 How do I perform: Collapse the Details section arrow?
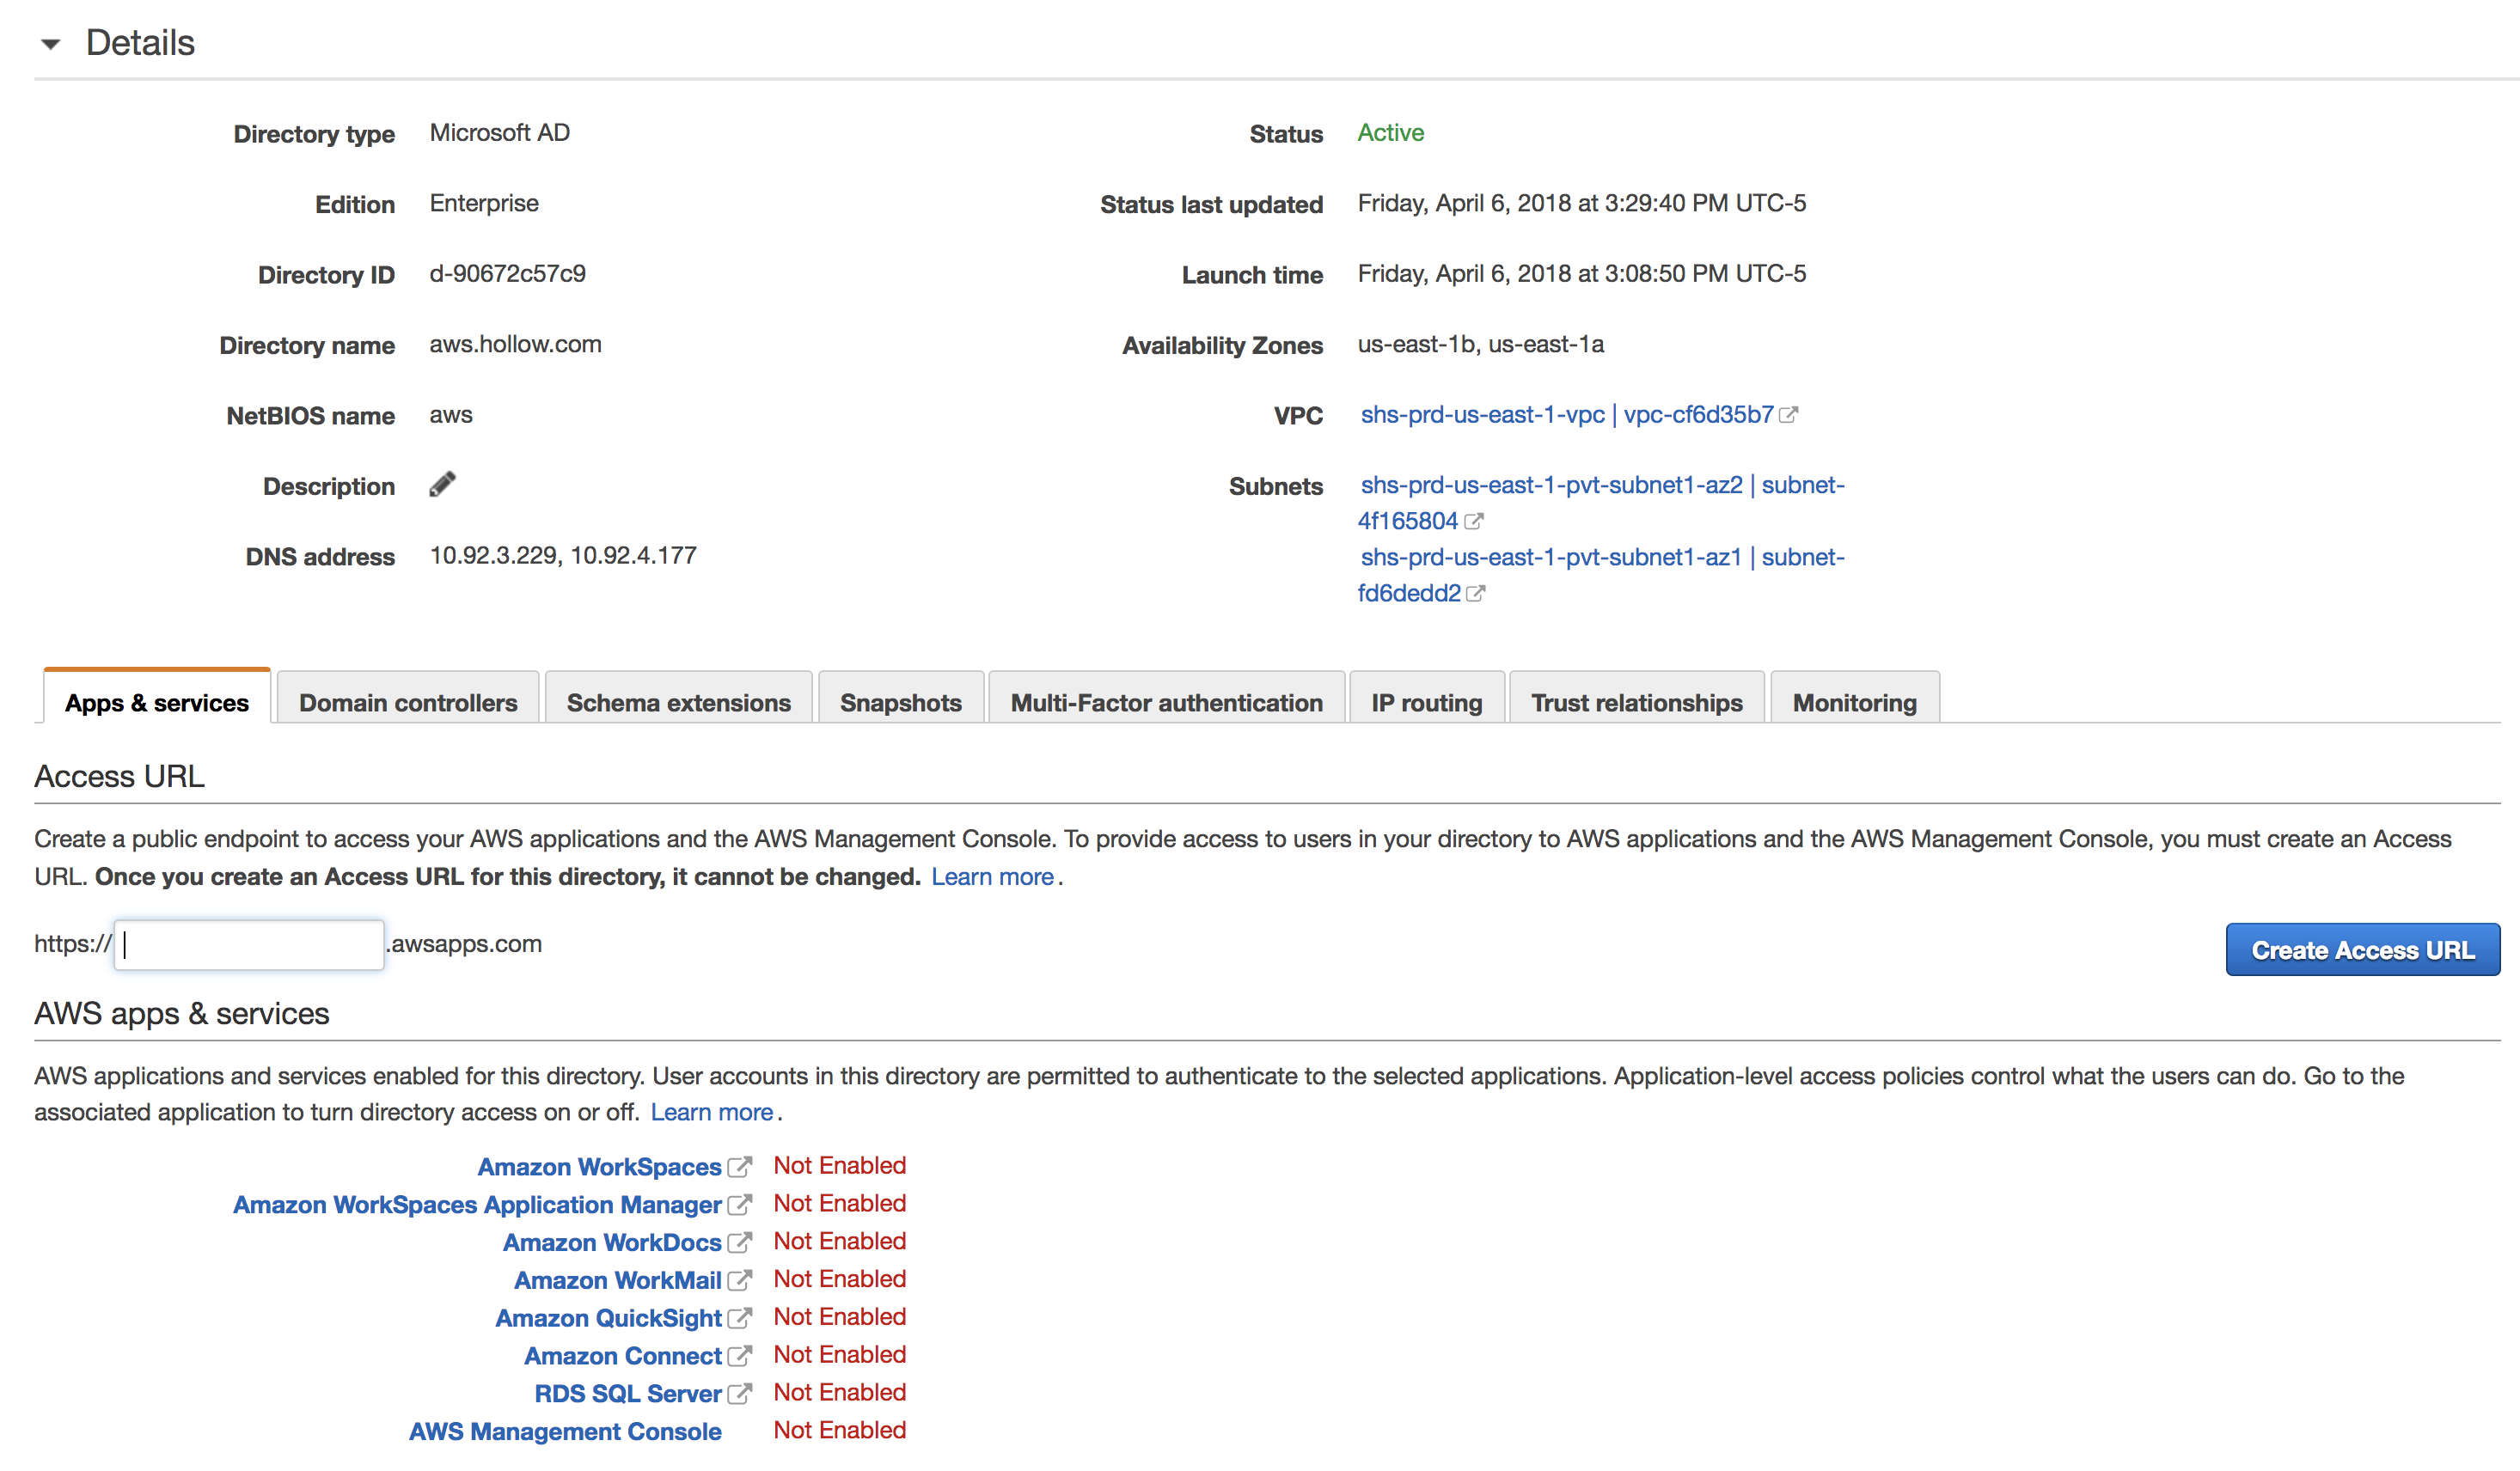coord(50,44)
